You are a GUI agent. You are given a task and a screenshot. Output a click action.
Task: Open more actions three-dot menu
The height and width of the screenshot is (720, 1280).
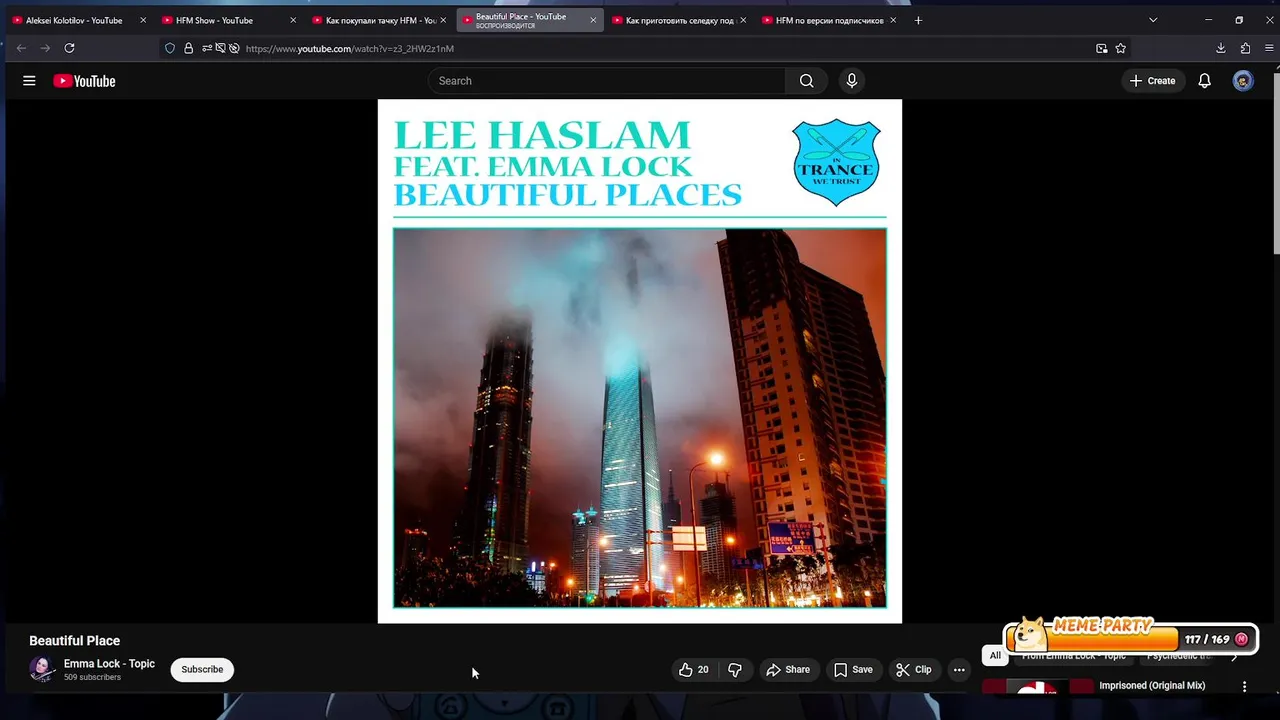point(959,670)
